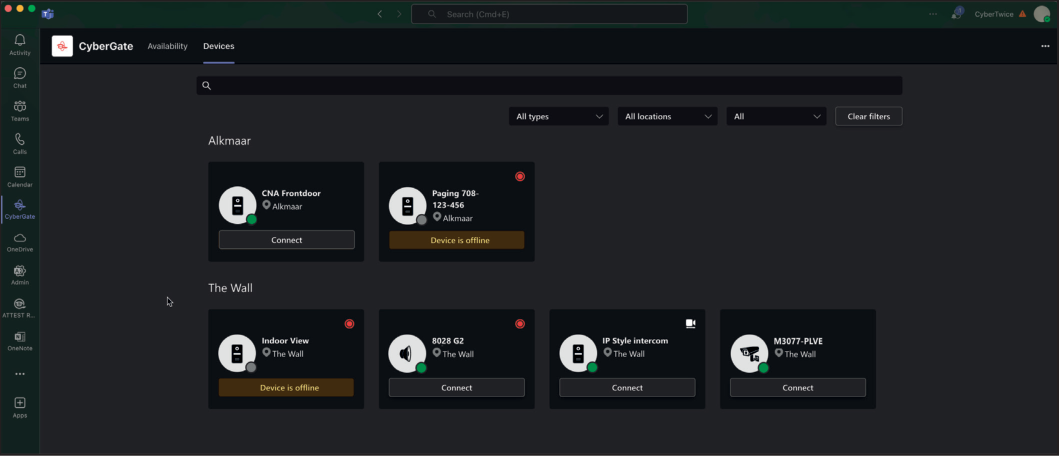The image size is (1059, 457).
Task: Click The Wall group heading
Action: (x=230, y=288)
